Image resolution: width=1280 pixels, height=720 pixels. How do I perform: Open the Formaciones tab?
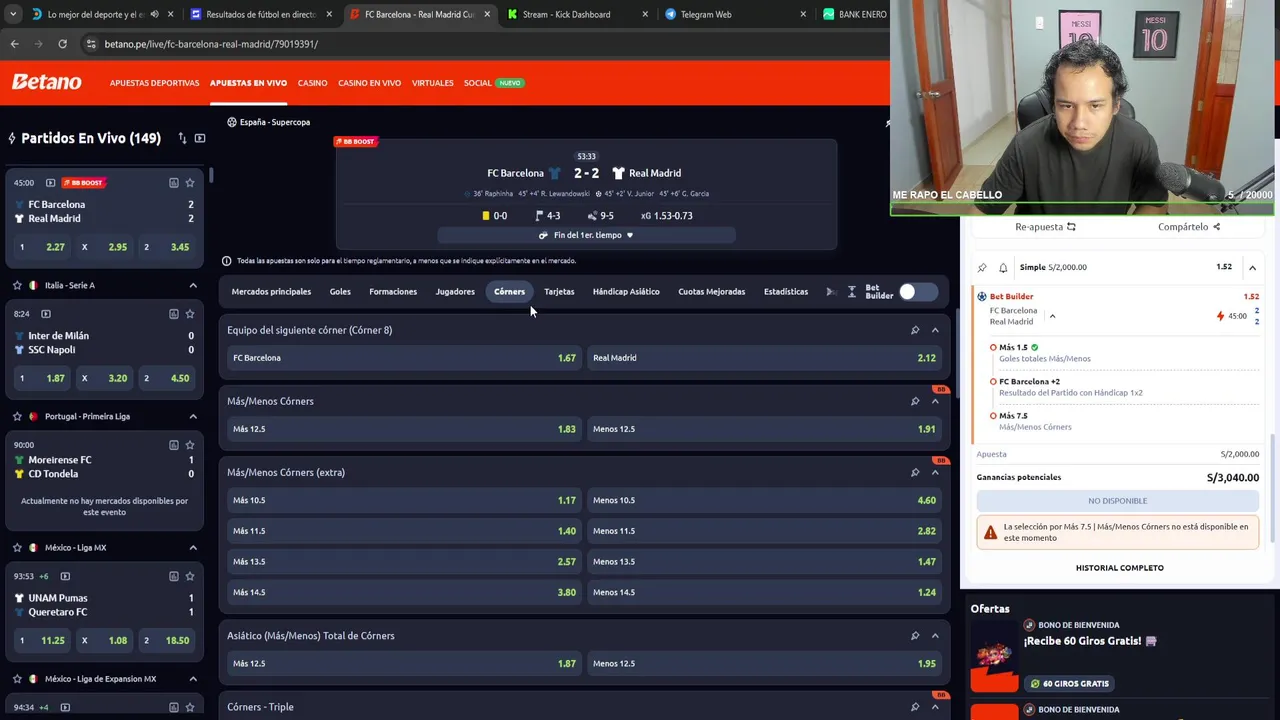click(x=393, y=292)
